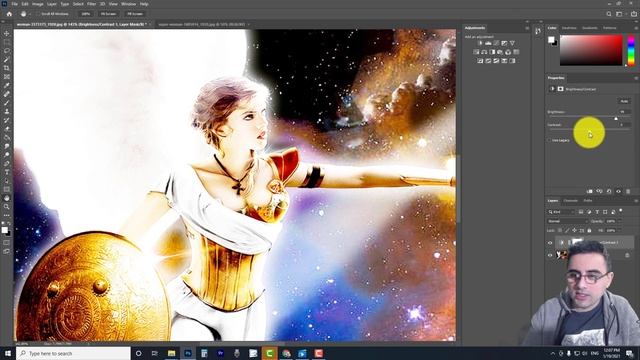Switch to the Paths tab
This screenshot has width=640, height=360.
click(x=588, y=201)
